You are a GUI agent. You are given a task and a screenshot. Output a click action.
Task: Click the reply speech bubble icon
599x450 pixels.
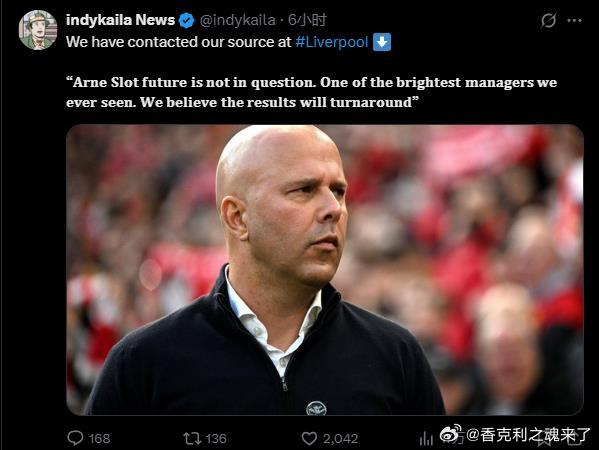75,438
